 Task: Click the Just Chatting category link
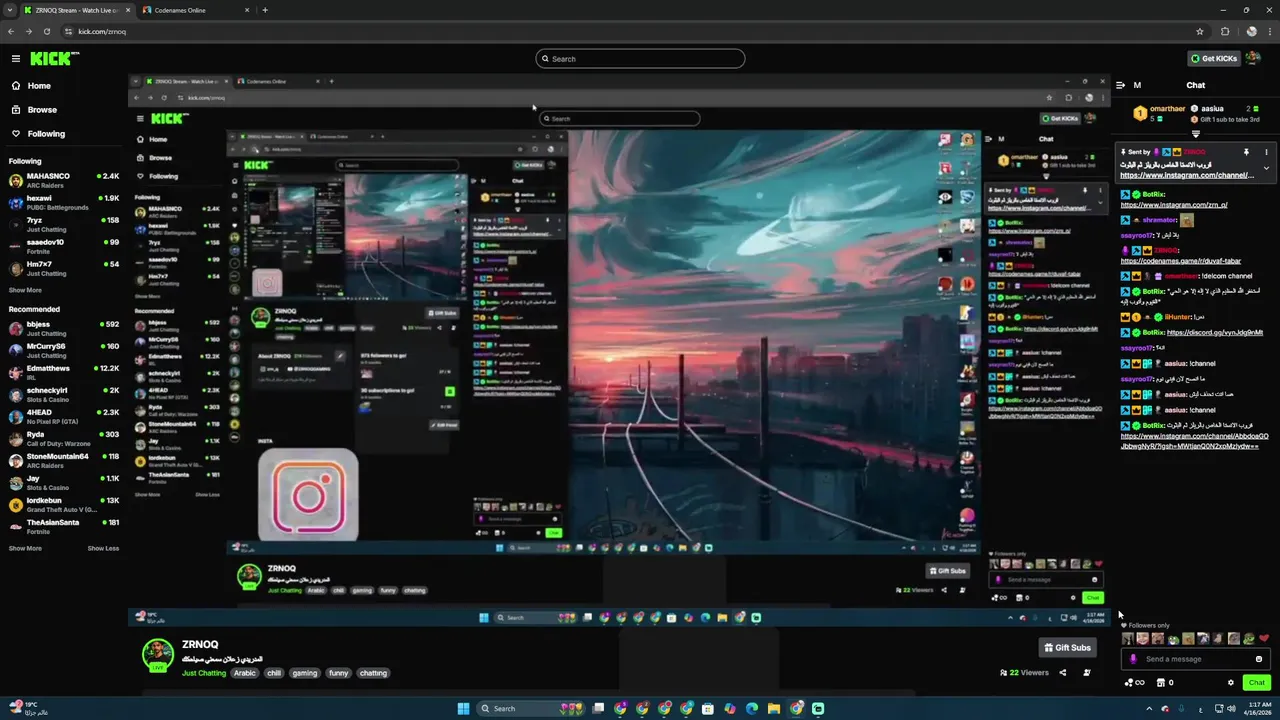coord(204,673)
